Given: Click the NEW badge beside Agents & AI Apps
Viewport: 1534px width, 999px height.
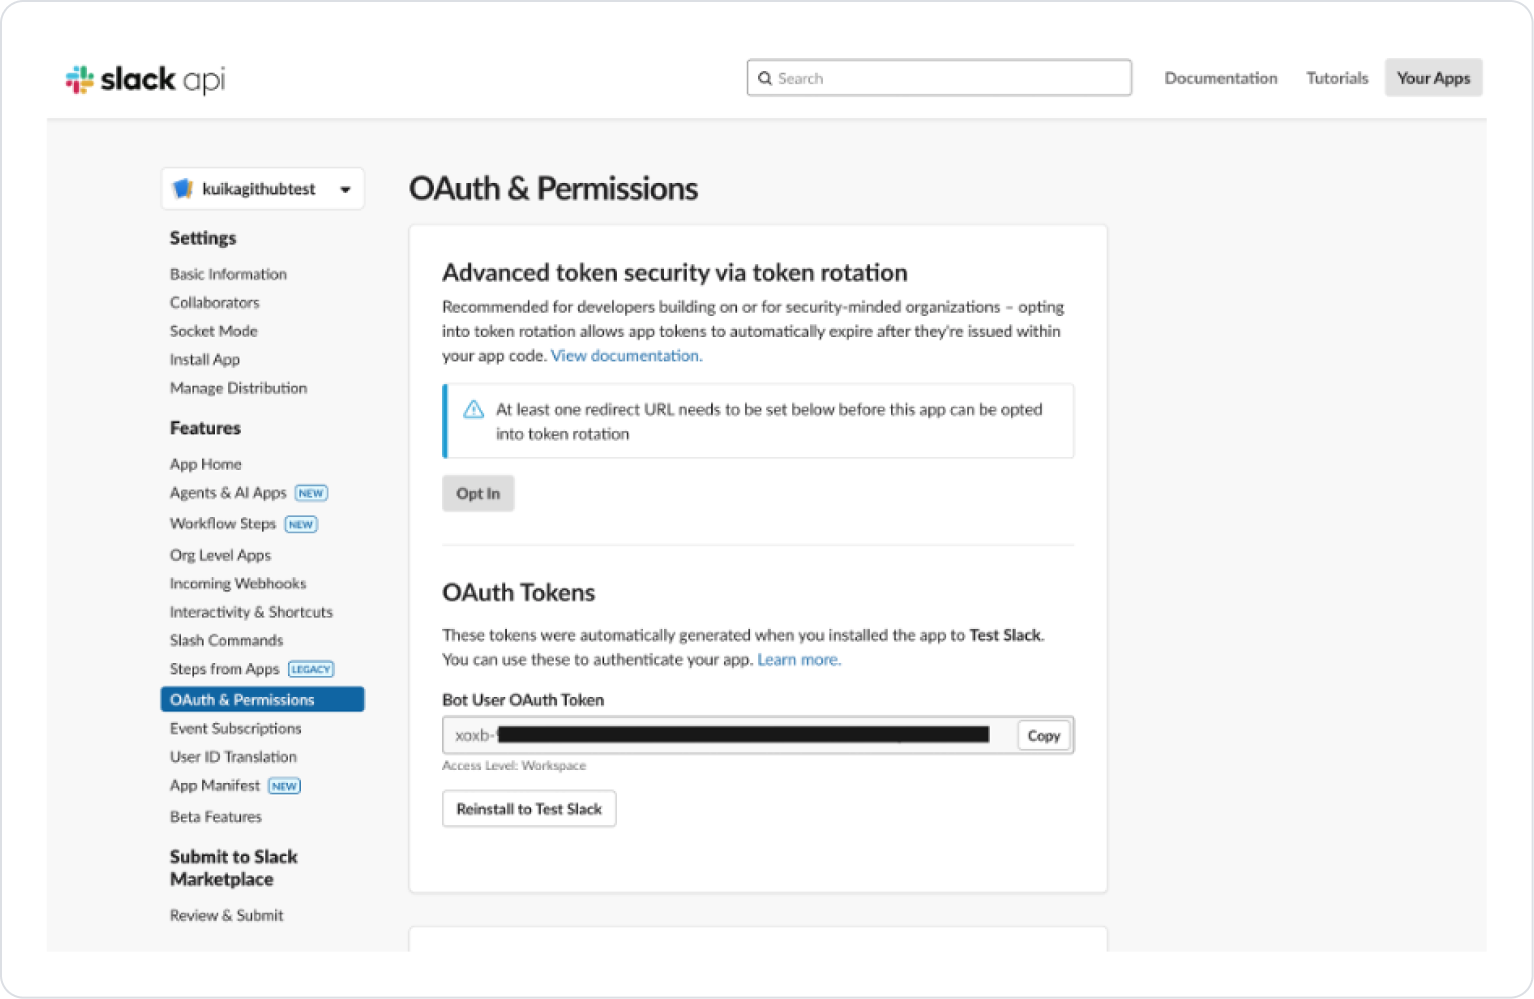Looking at the screenshot, I should tap(311, 493).
